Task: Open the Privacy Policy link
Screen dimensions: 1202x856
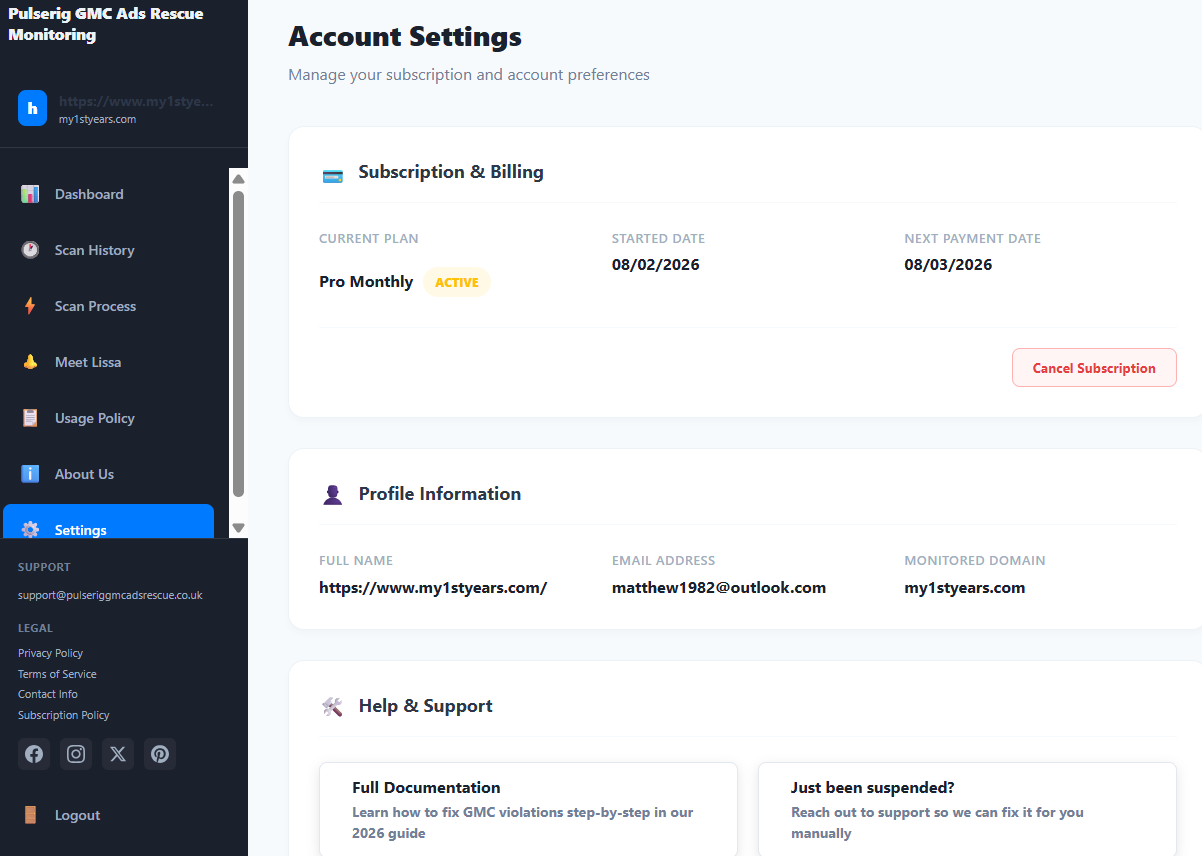Action: pyautogui.click(x=50, y=653)
